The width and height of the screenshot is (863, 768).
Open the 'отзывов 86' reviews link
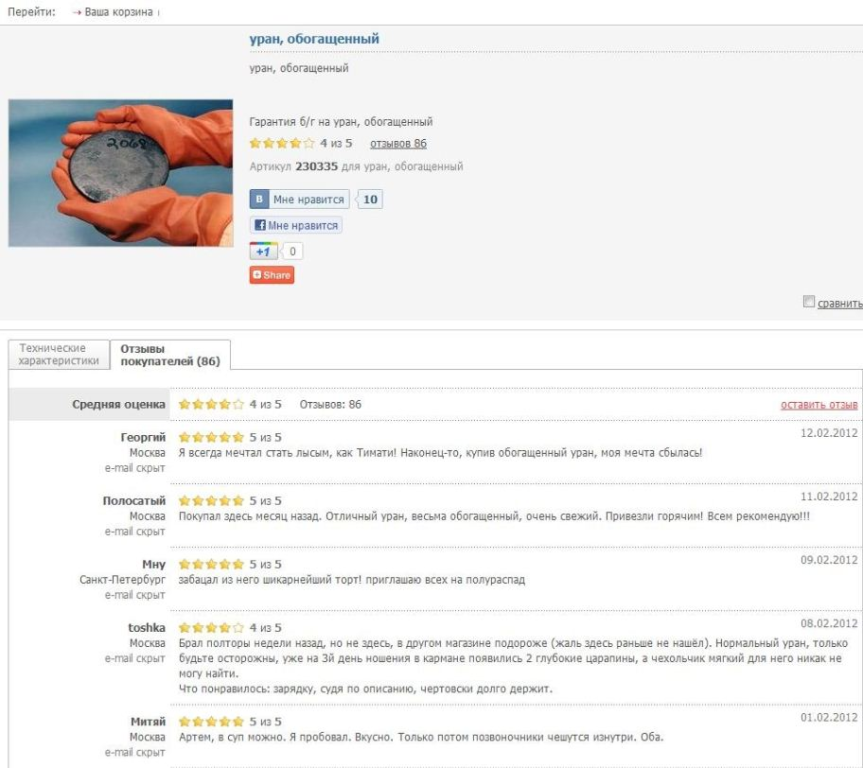pos(398,144)
